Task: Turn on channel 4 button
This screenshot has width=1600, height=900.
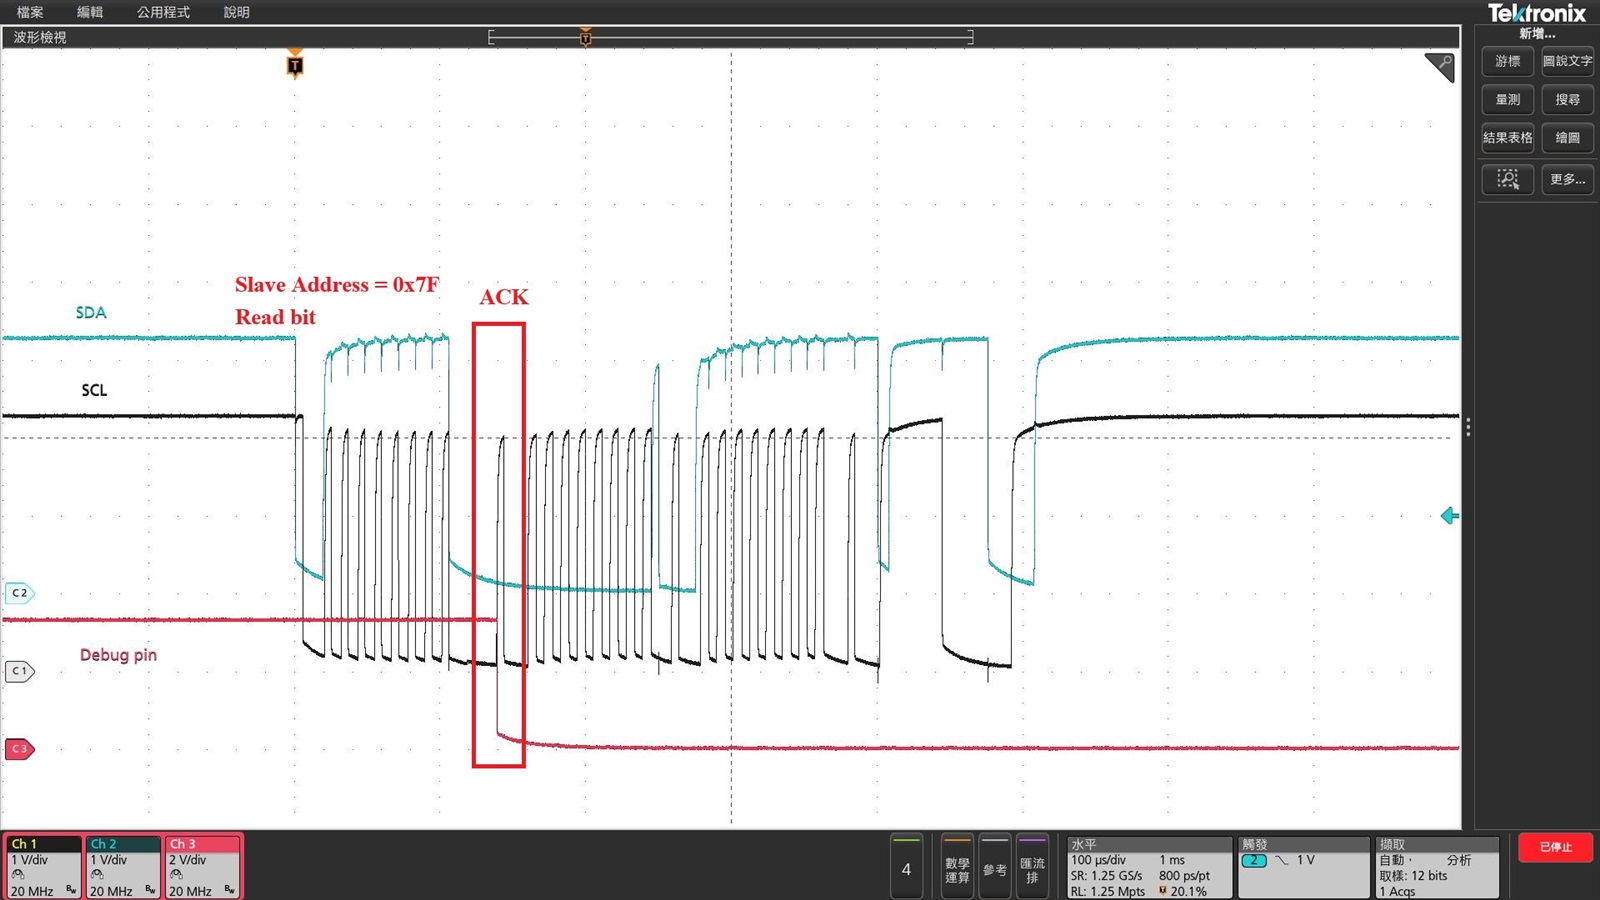Action: [906, 867]
